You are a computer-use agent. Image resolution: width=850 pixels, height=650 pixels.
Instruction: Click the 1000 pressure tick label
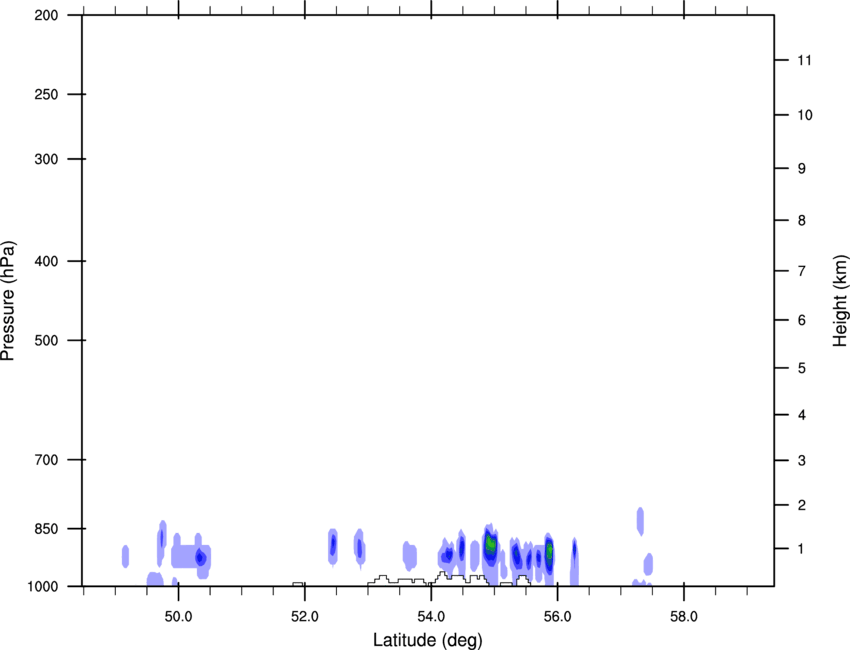(43, 586)
